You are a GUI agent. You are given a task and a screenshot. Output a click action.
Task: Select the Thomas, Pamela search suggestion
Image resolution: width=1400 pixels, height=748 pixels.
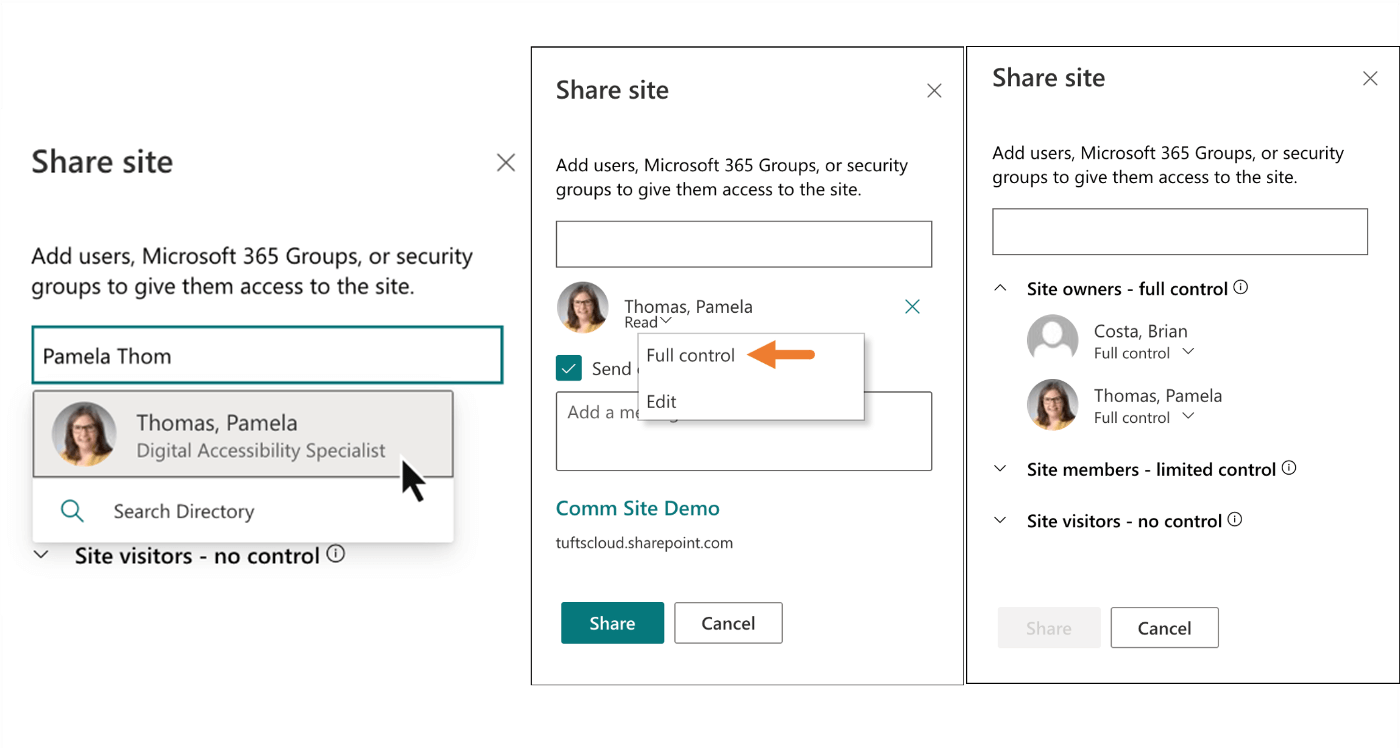[243, 435]
